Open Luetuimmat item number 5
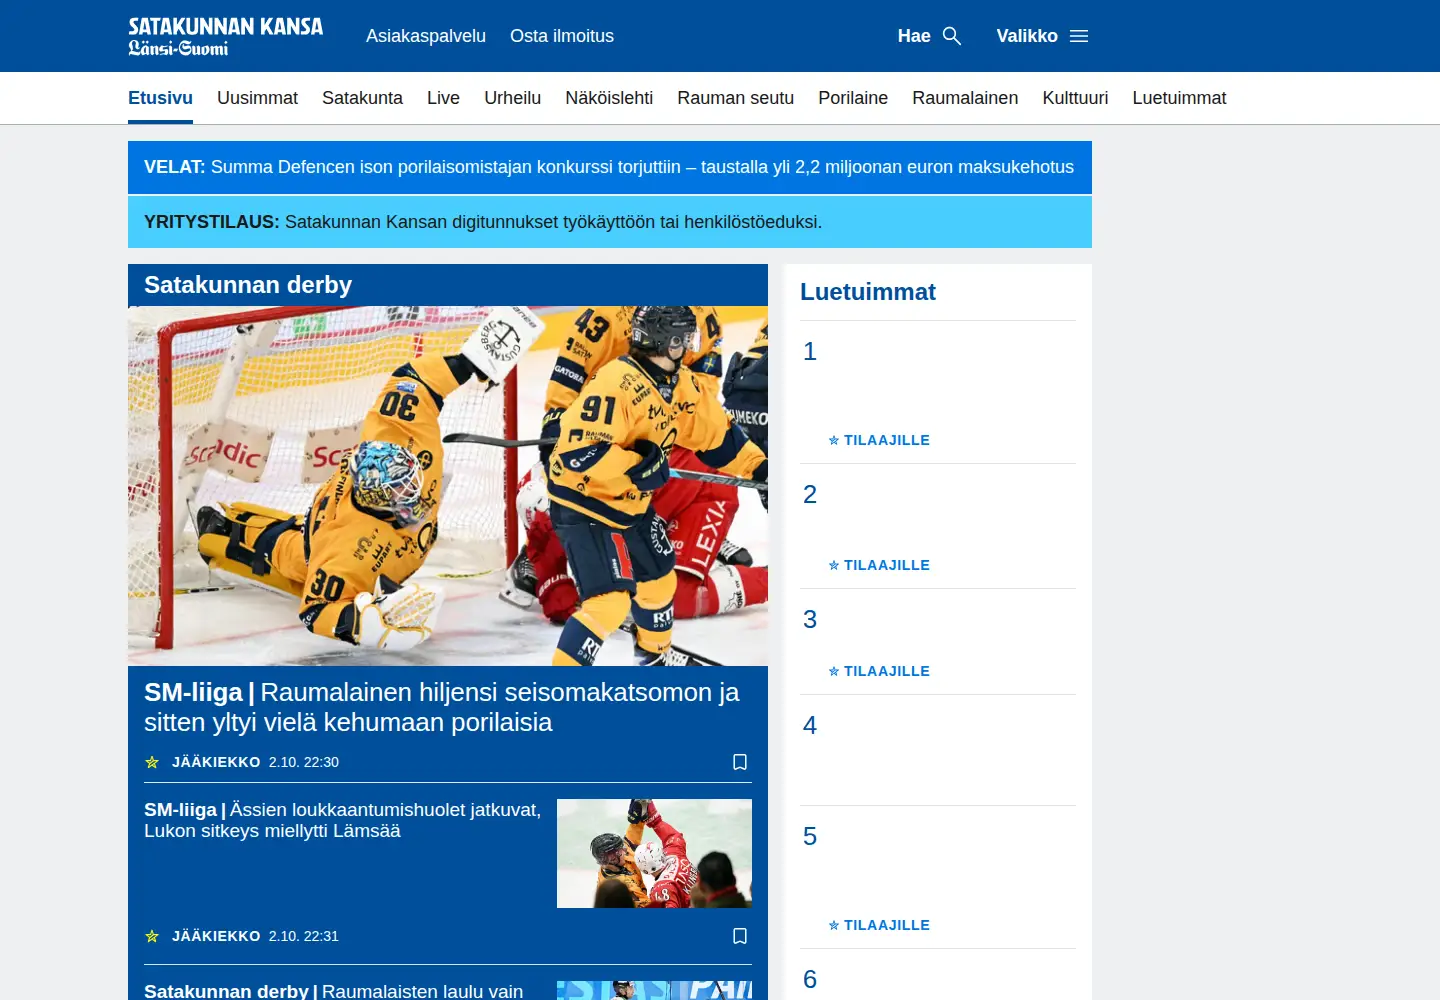This screenshot has width=1440, height=1000. (x=938, y=877)
